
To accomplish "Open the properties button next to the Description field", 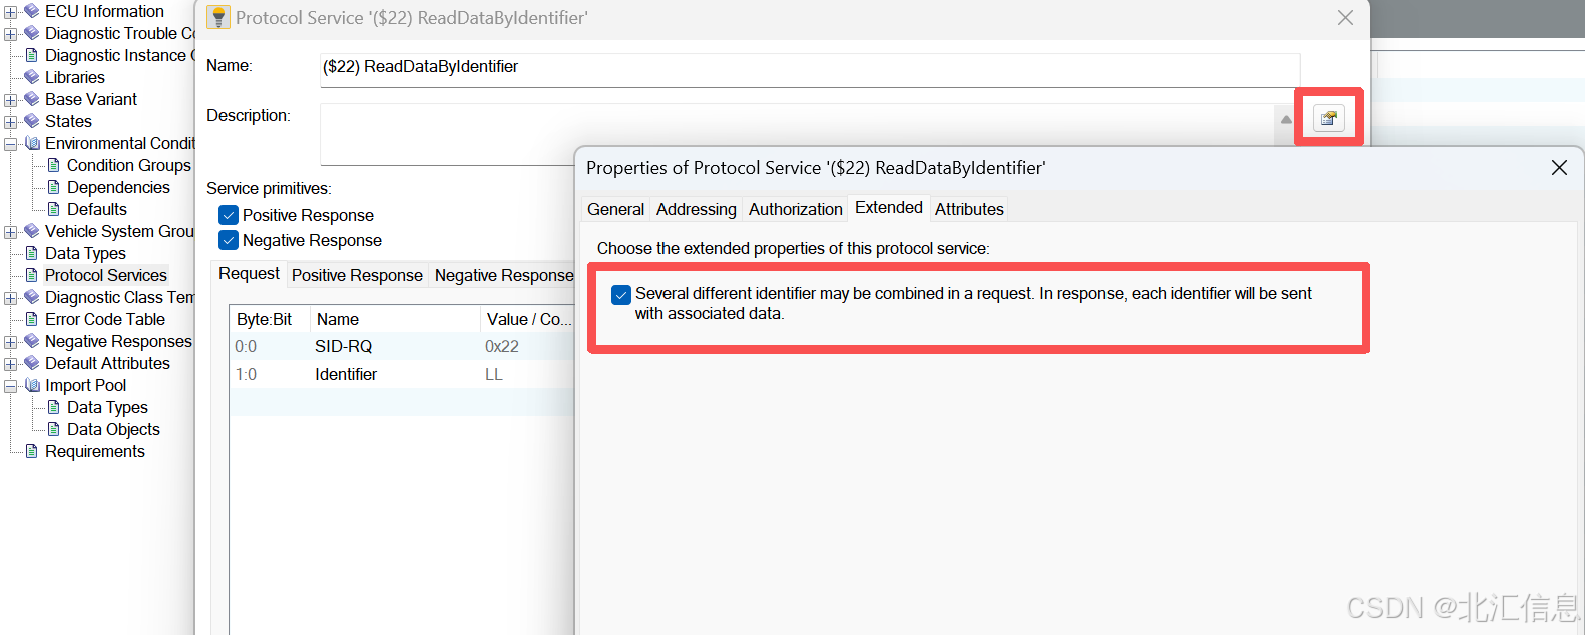I will (x=1328, y=118).
